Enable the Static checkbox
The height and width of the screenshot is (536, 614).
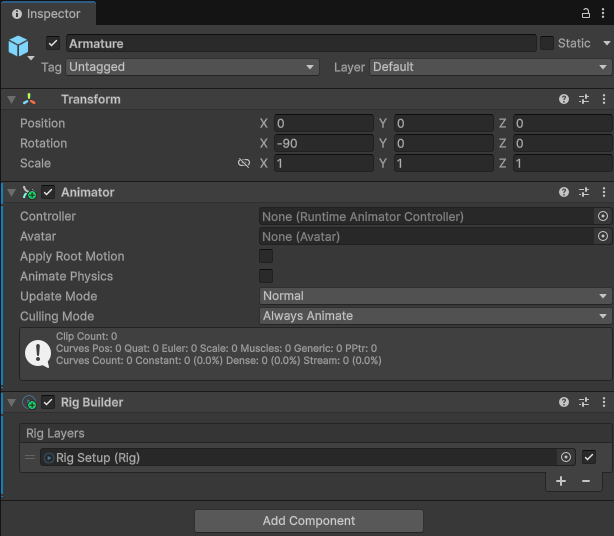547,43
